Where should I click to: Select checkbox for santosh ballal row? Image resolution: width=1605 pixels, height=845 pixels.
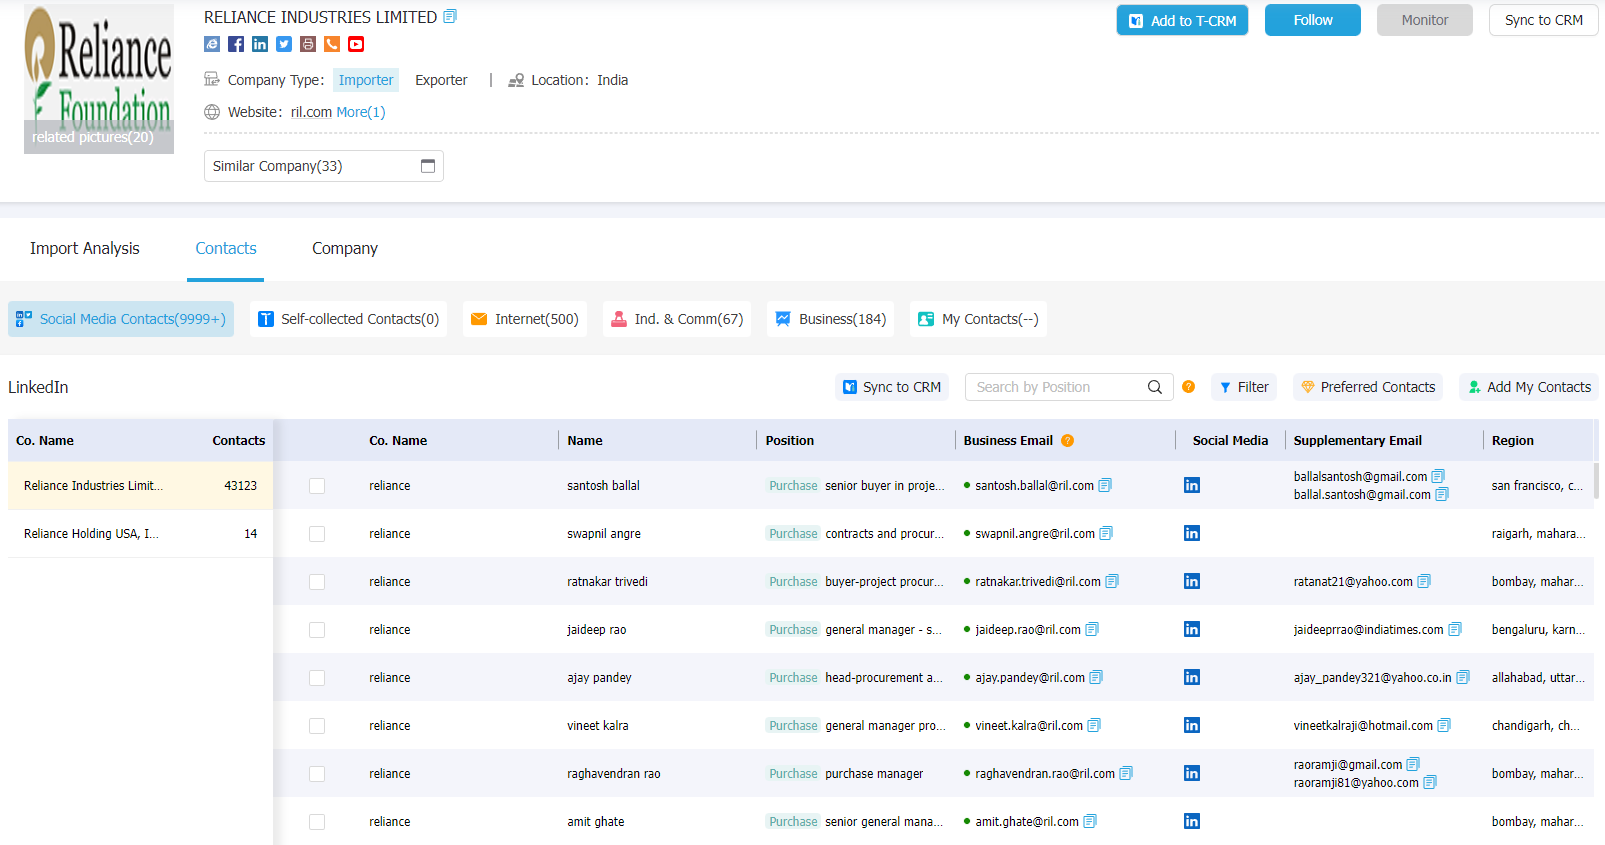coord(317,486)
